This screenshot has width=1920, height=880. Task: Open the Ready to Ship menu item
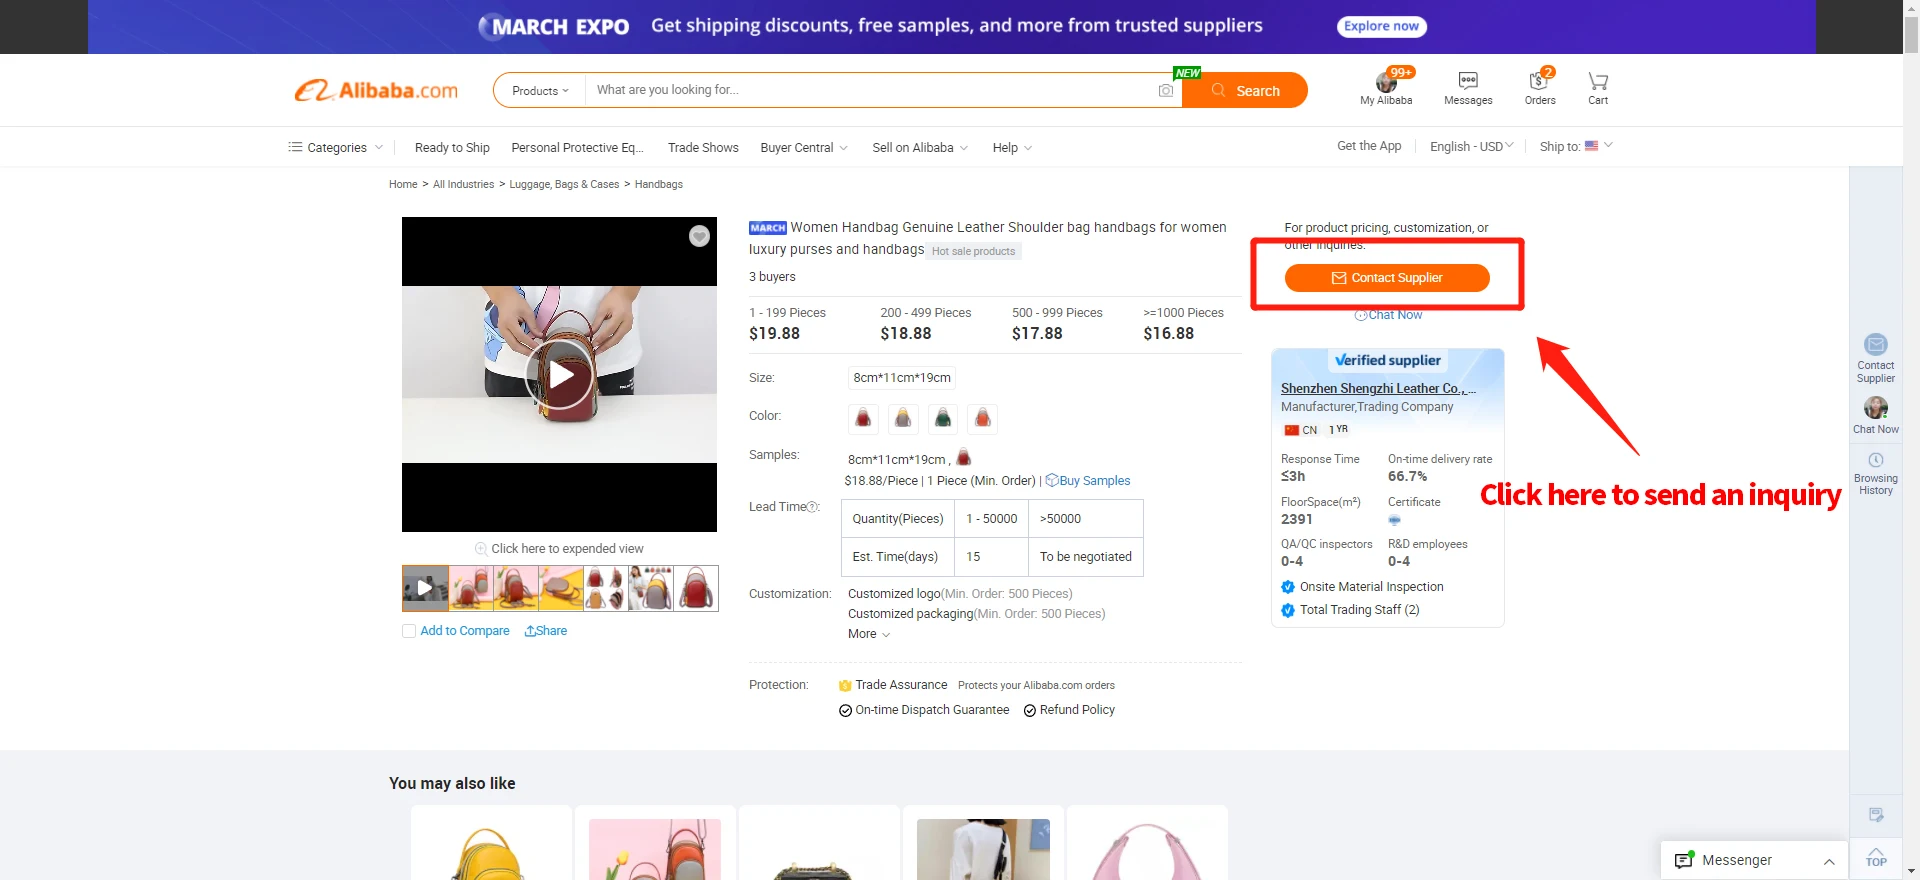[x=452, y=148]
